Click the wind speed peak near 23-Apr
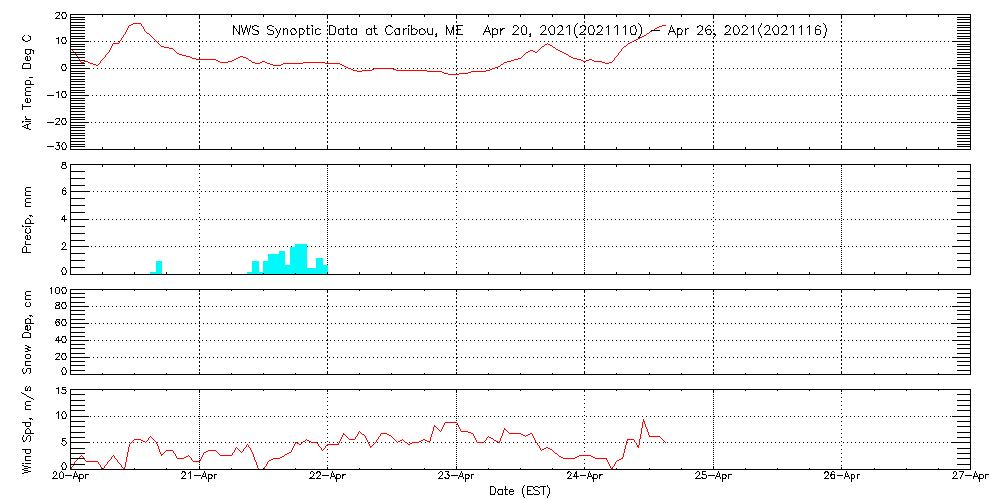The width and height of the screenshot is (1000, 500). [x=451, y=422]
